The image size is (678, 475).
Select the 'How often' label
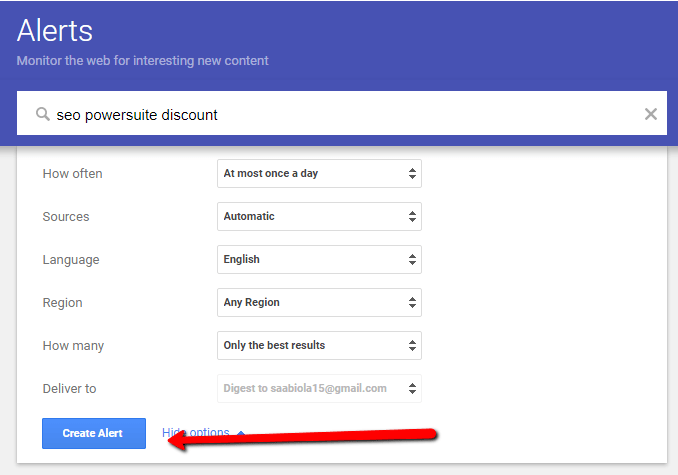[x=72, y=174]
